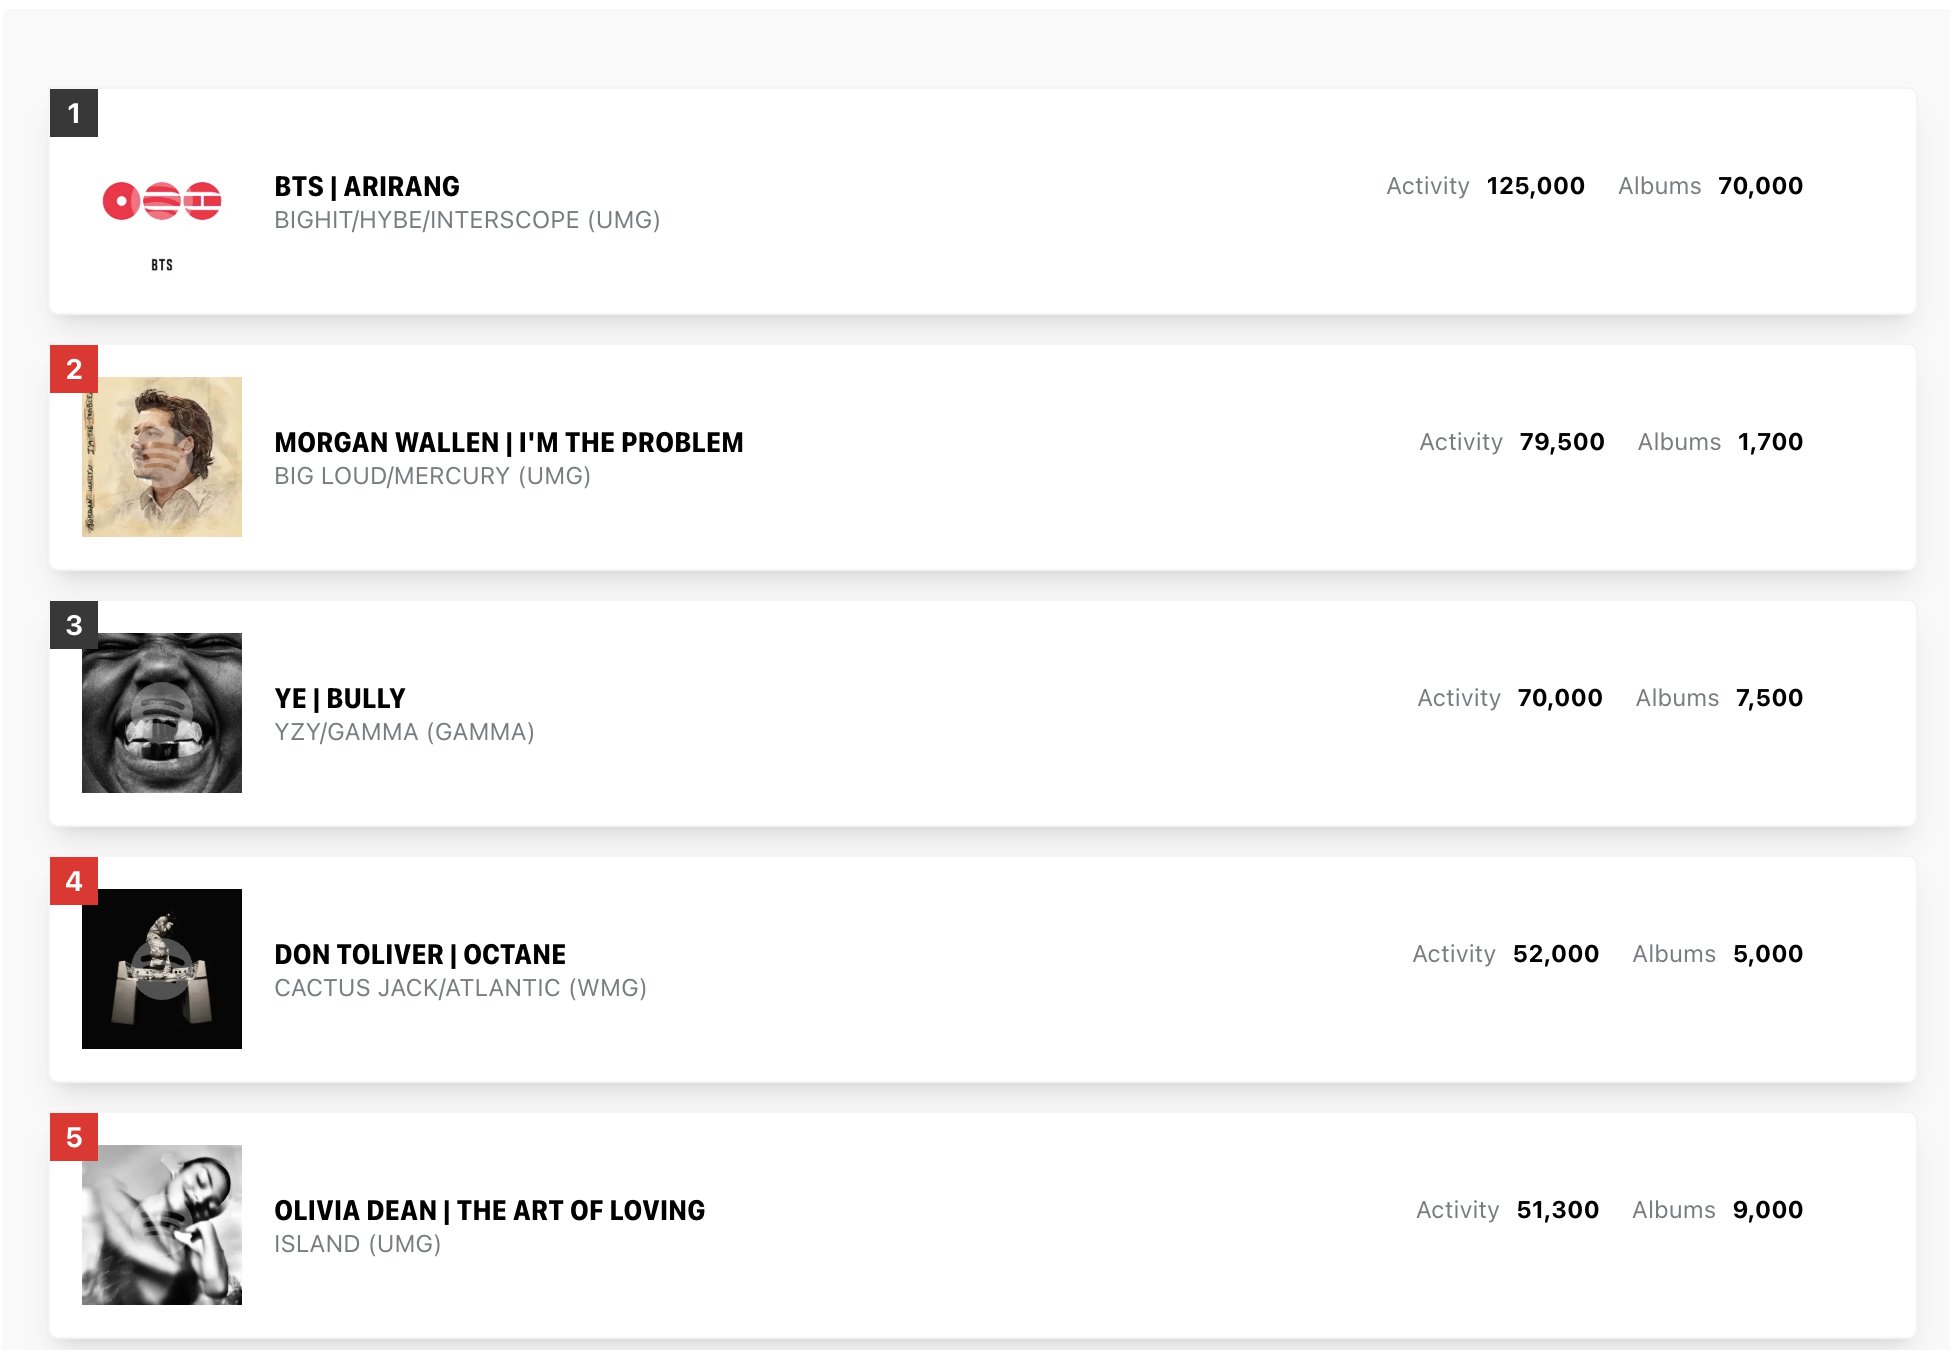Screen dimensions: 1950x1350
Task: Click the Albums 9,000 figure for Olivia Dean
Action: pos(1767,1210)
